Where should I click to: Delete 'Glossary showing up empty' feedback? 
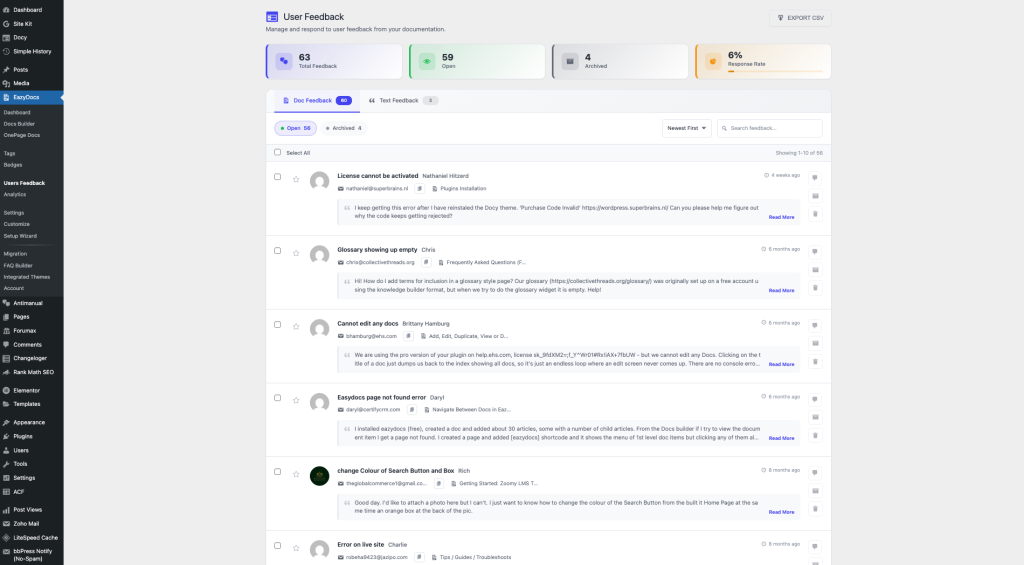tap(814, 288)
